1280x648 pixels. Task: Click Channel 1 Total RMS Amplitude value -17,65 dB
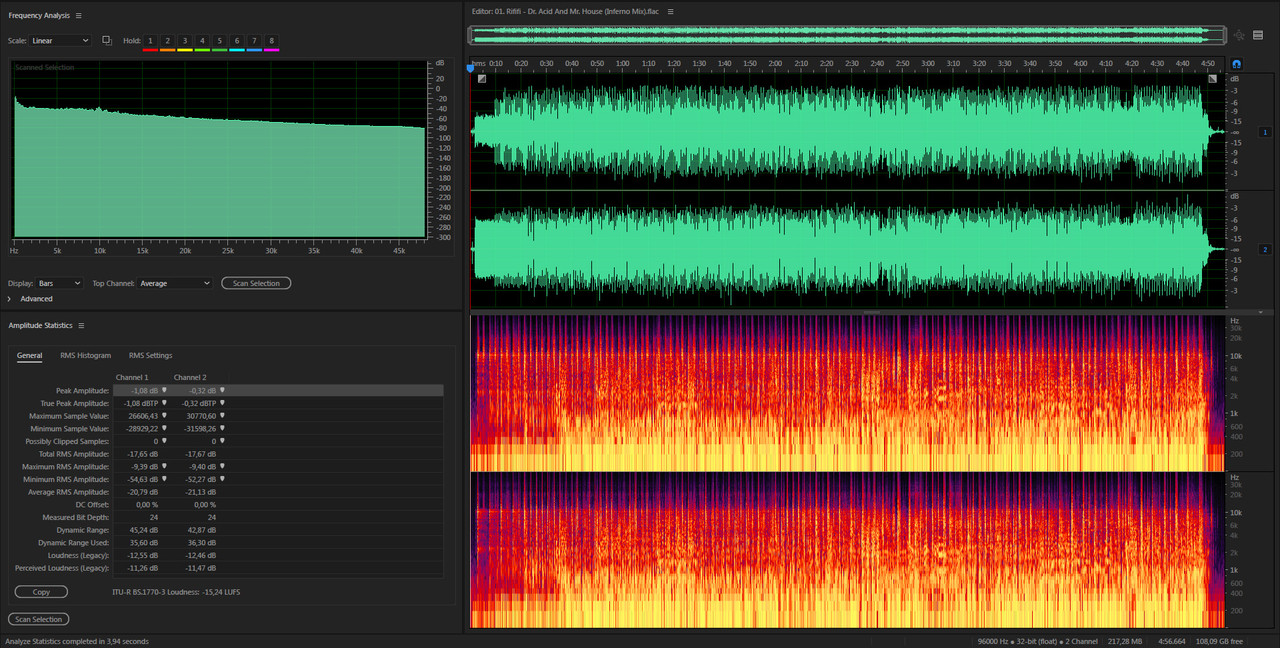141,454
